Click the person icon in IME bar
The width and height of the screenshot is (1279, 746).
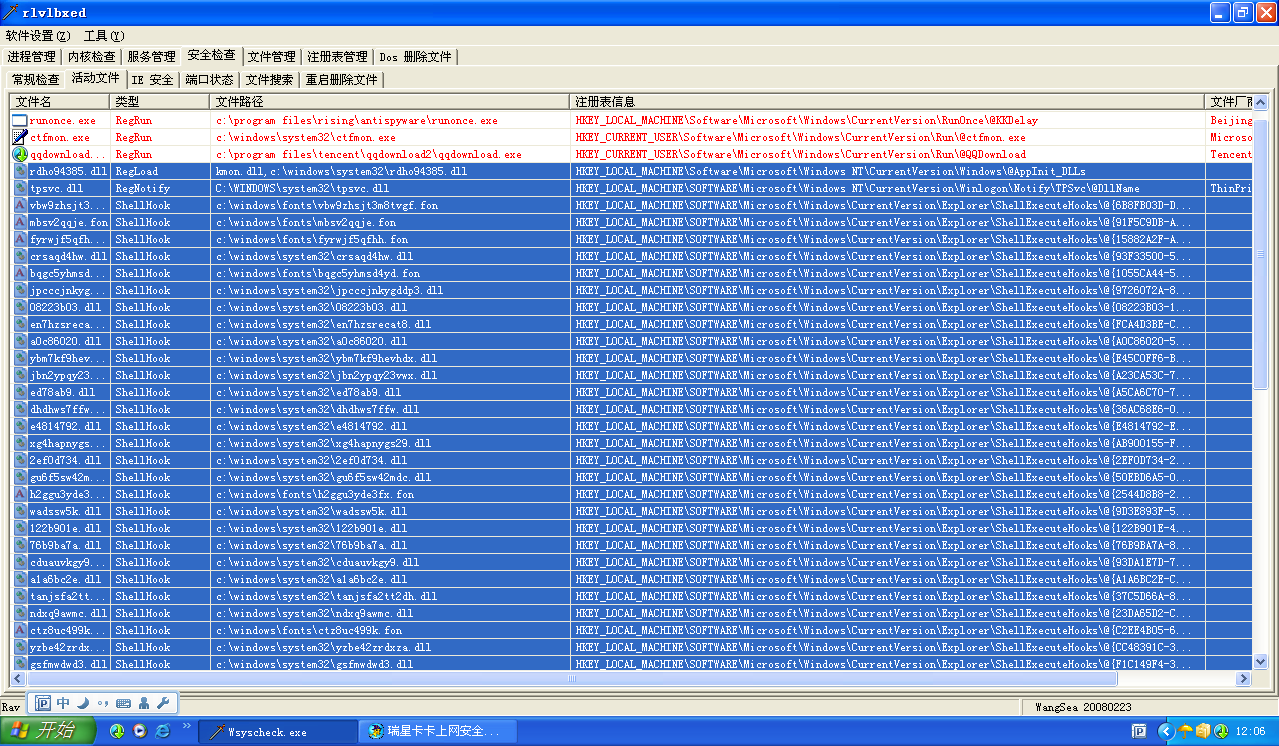[144, 703]
